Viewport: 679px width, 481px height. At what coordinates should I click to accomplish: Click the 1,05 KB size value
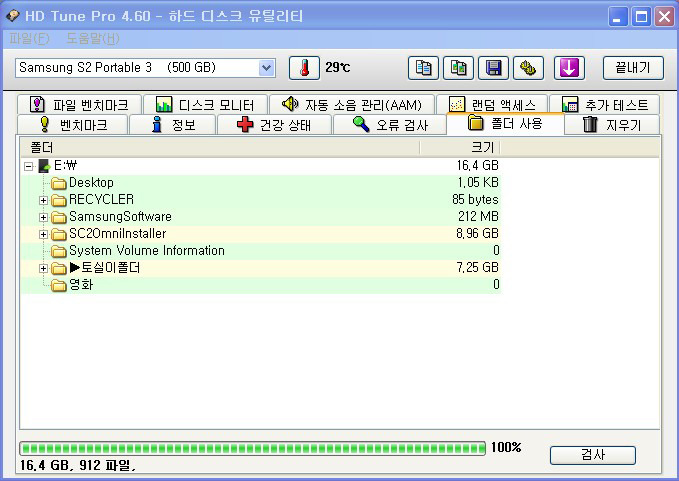click(x=479, y=183)
